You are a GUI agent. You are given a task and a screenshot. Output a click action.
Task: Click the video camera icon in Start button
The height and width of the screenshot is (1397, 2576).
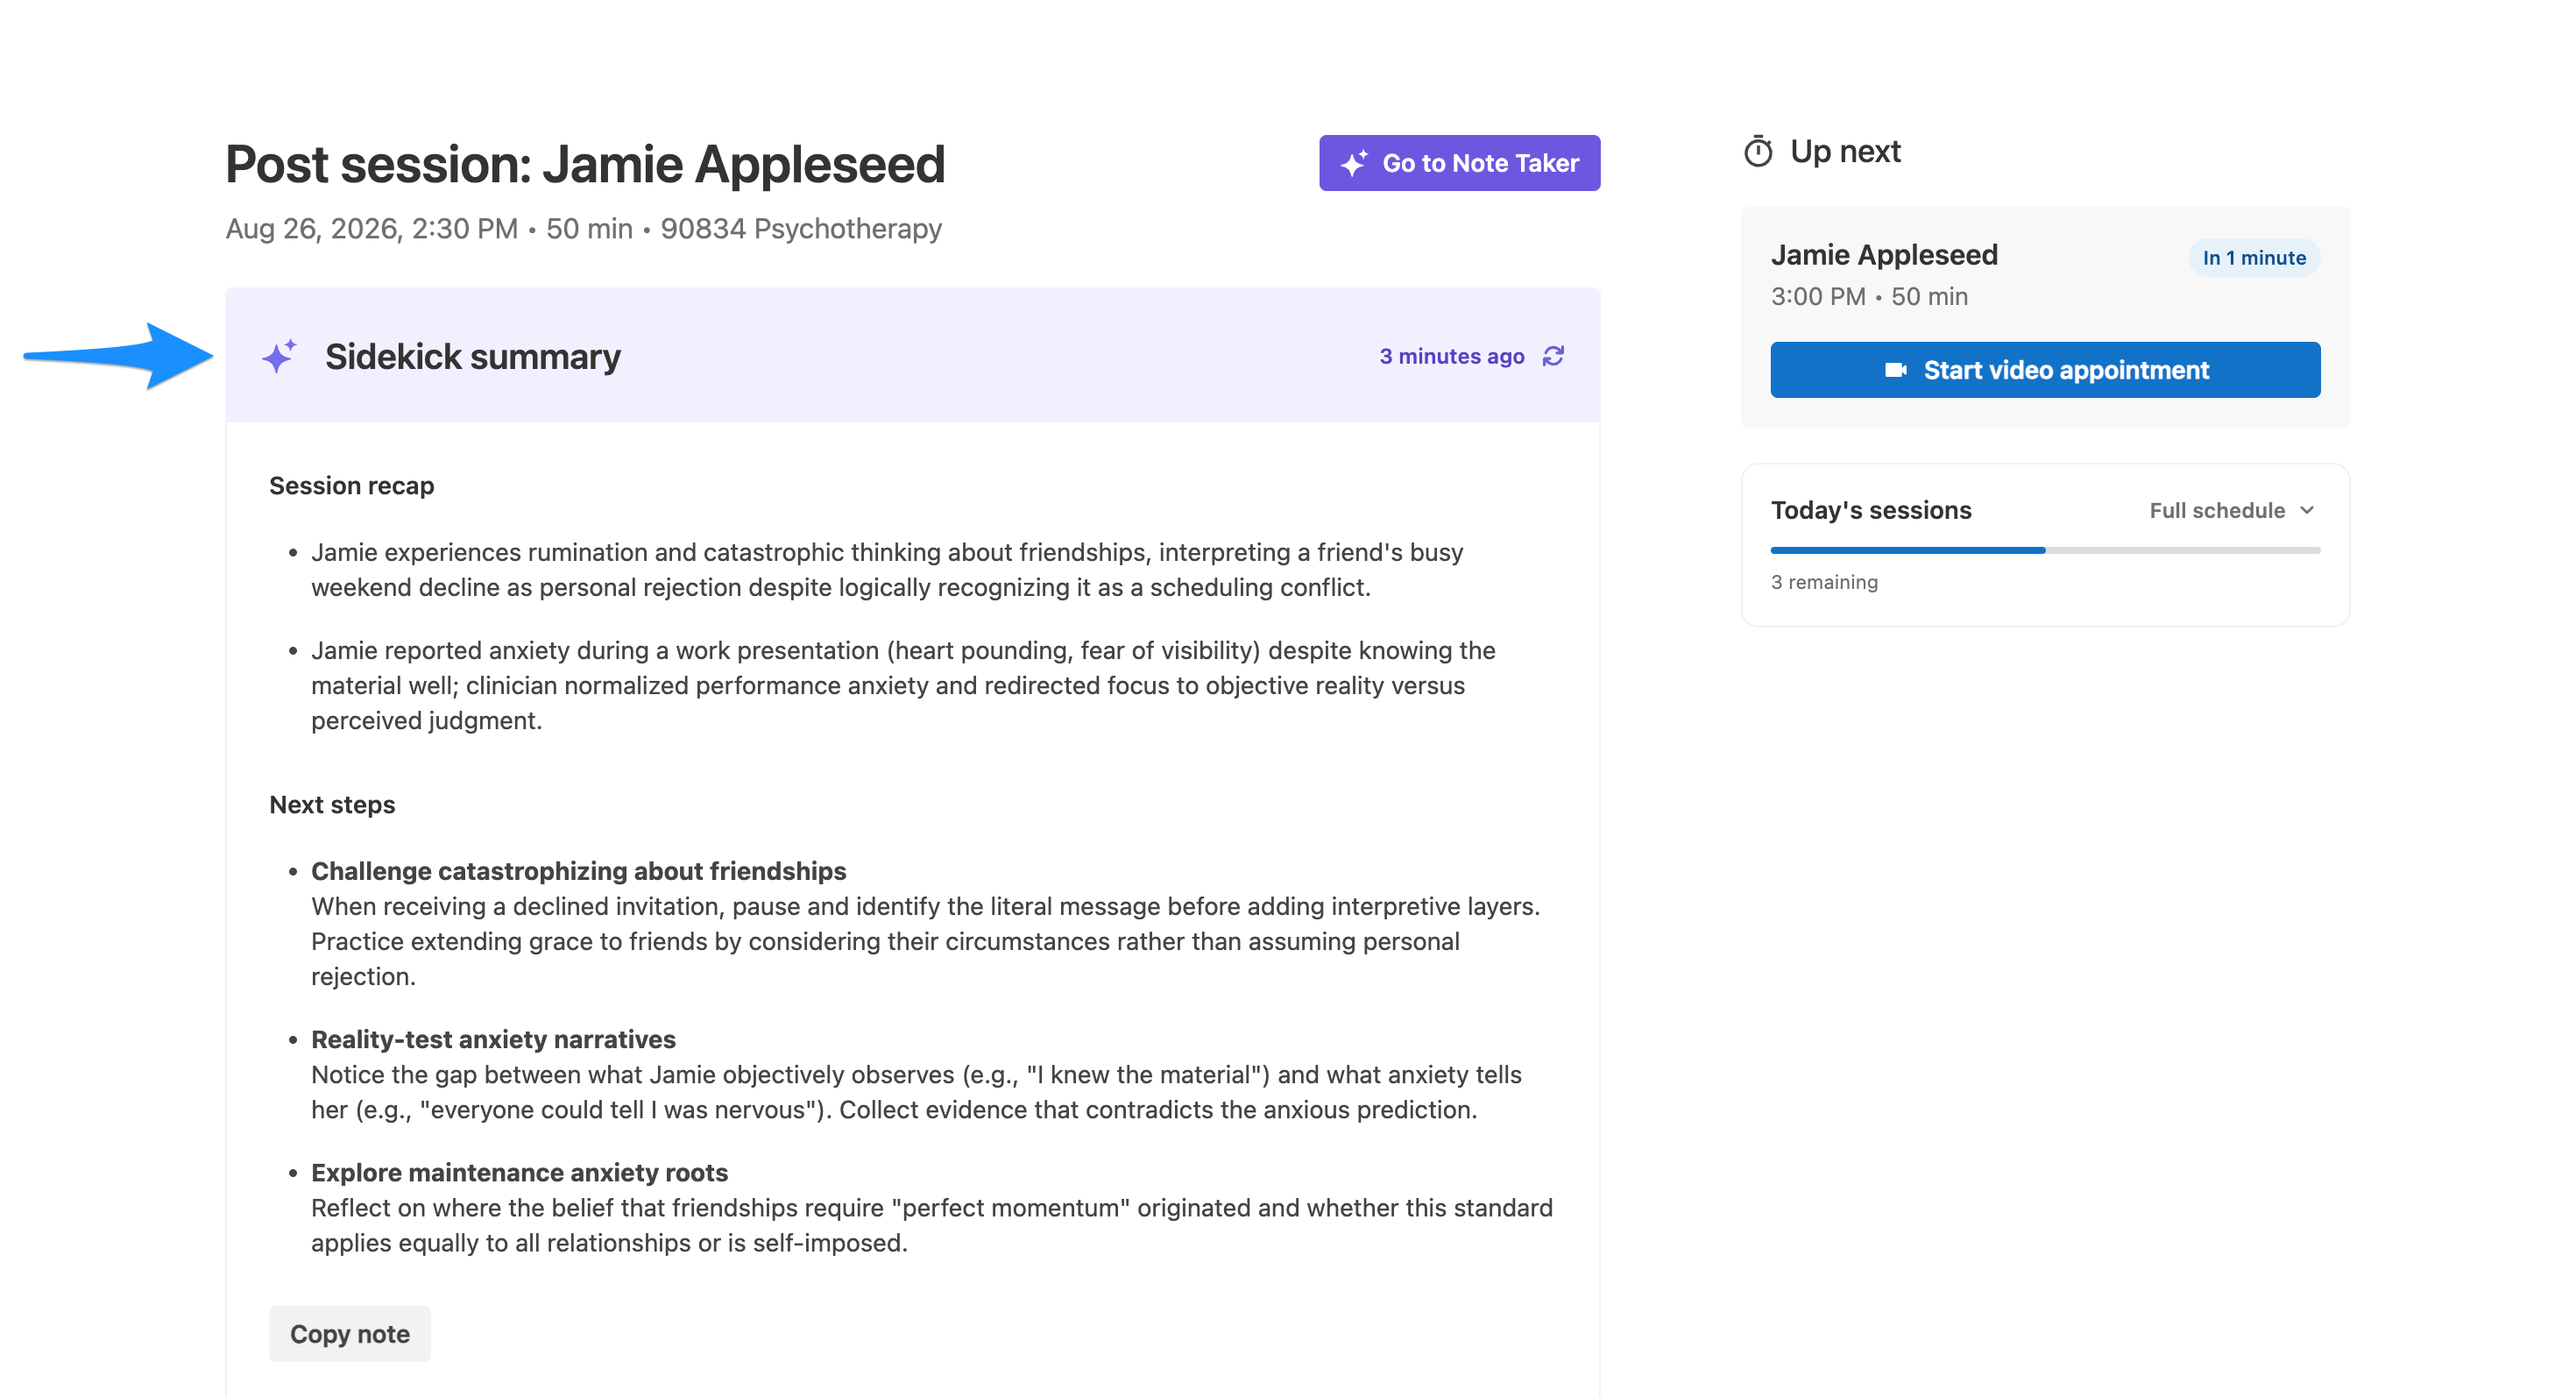(x=1895, y=370)
